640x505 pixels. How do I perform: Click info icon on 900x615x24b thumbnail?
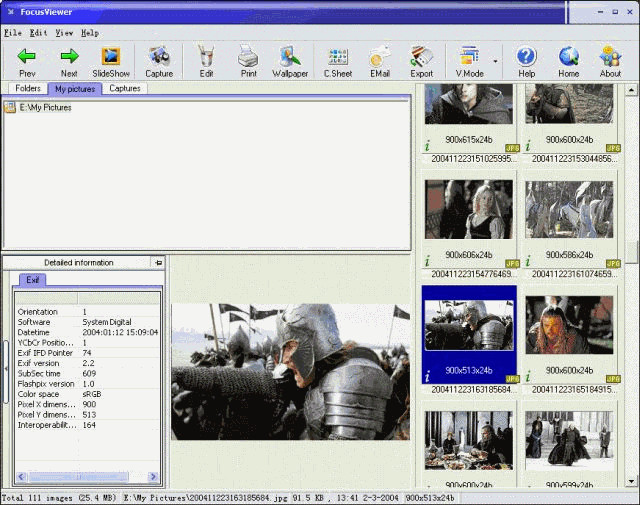click(x=427, y=146)
